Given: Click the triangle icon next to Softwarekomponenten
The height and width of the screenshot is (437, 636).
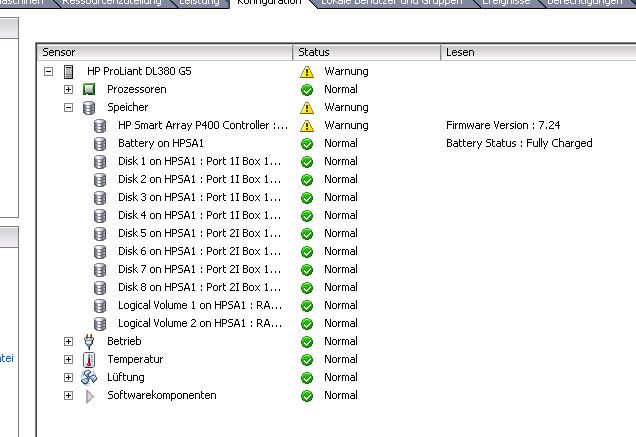Looking at the screenshot, I should pos(90,396).
